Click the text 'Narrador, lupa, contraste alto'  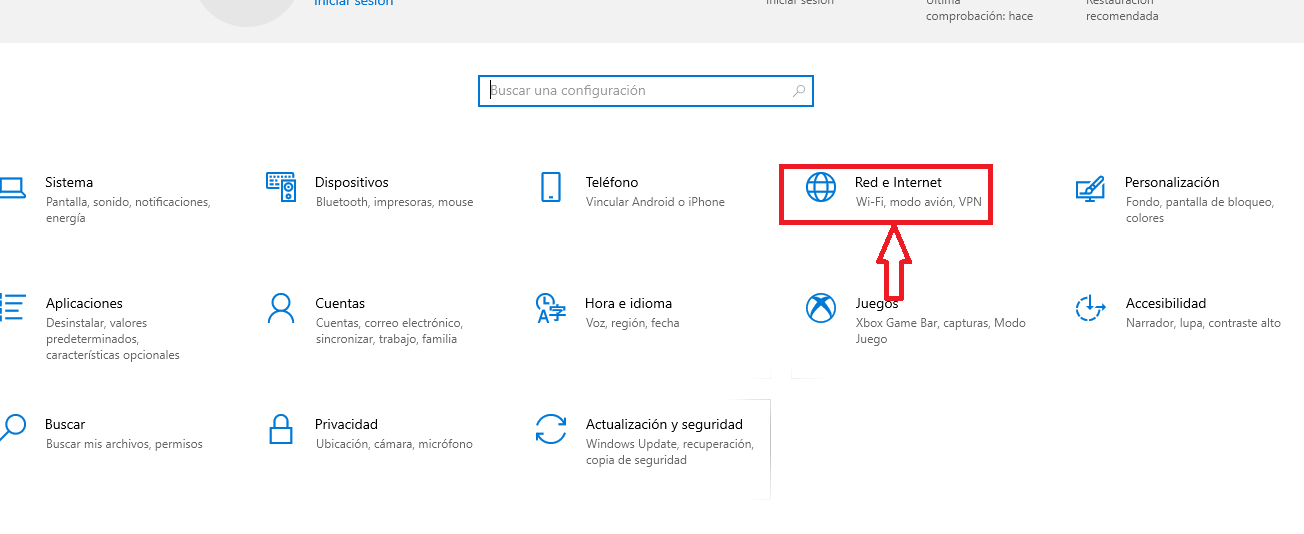pos(1203,323)
